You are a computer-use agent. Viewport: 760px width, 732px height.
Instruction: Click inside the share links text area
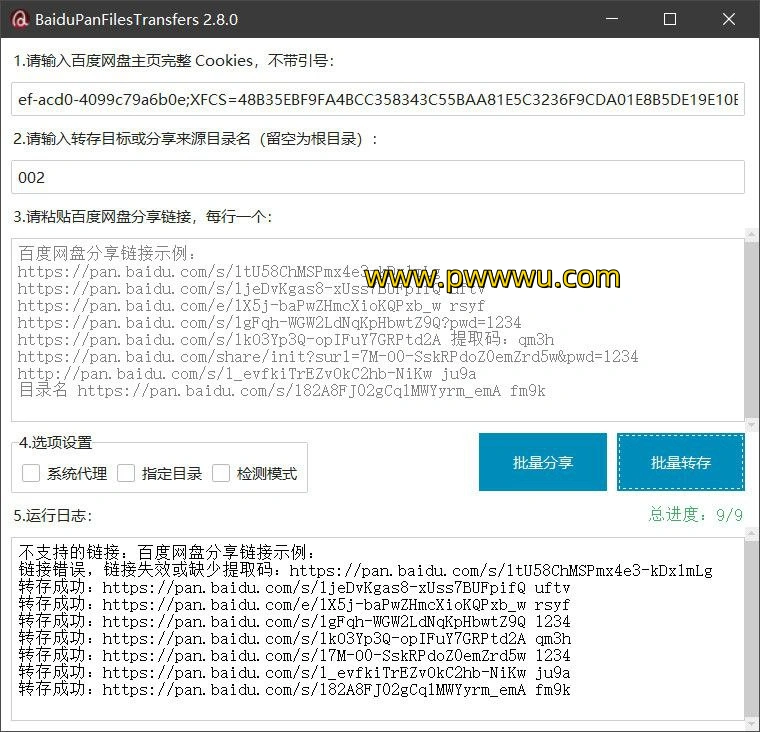pyautogui.click(x=378, y=330)
